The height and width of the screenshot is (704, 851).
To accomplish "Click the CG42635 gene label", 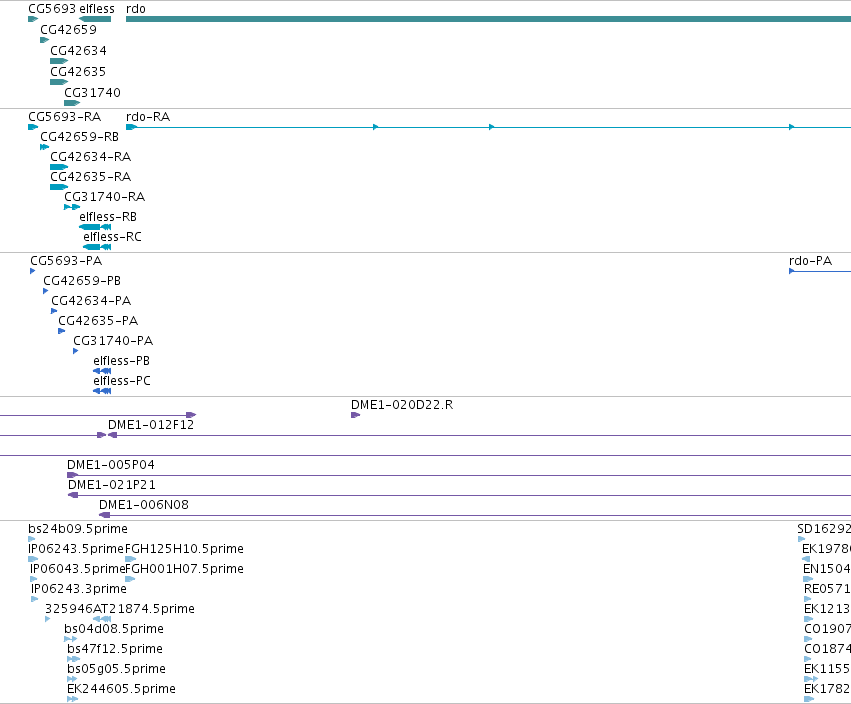I will (78, 72).
